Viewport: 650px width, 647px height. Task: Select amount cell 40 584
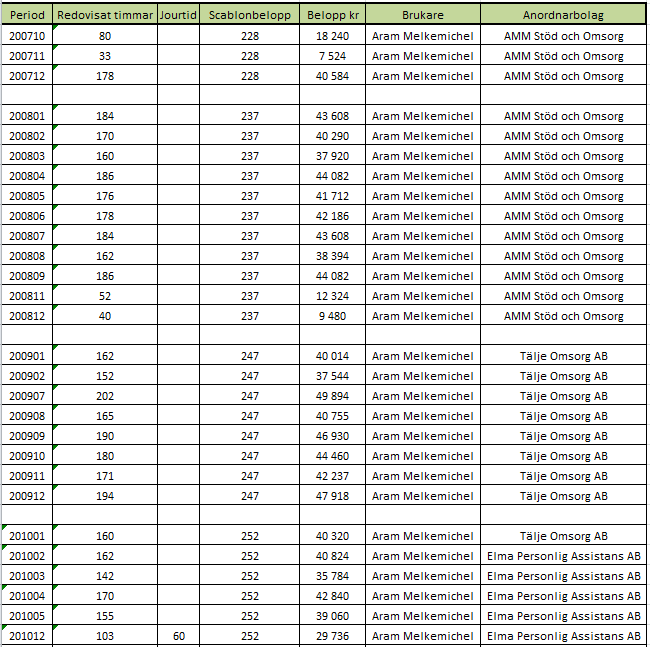pyautogui.click(x=332, y=76)
